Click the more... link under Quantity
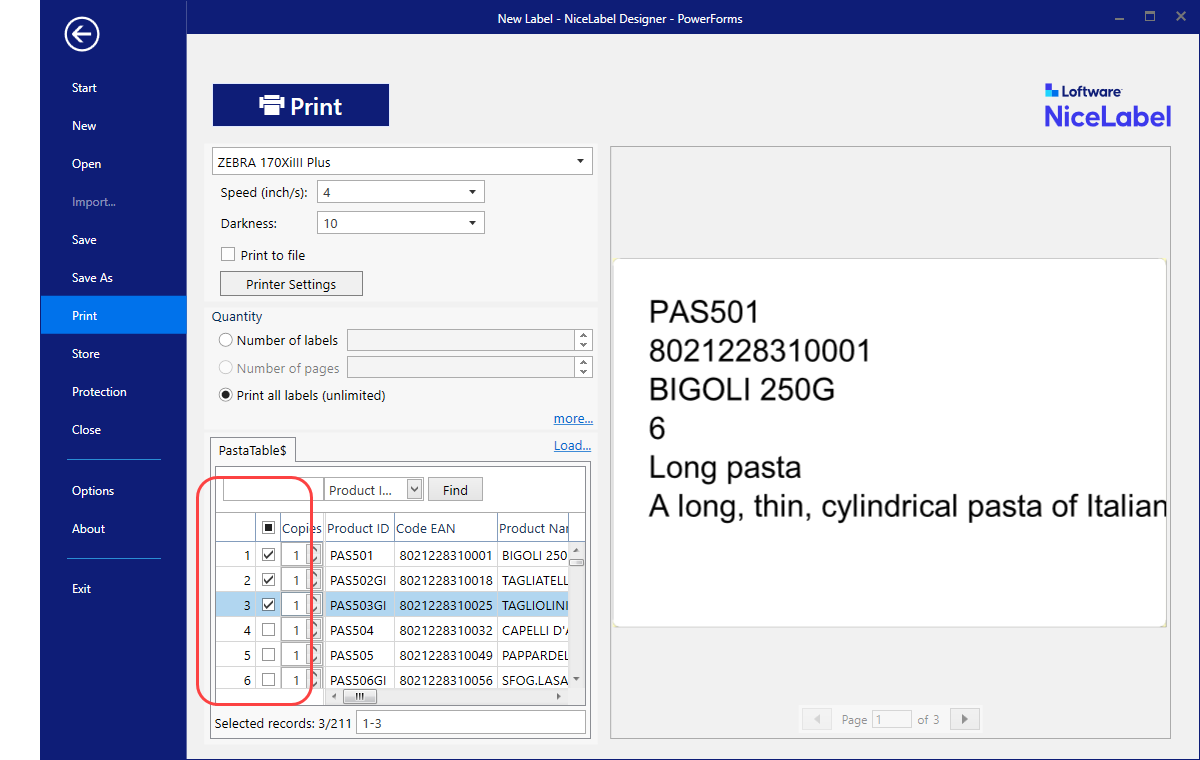This screenshot has width=1200, height=760. tap(573, 419)
